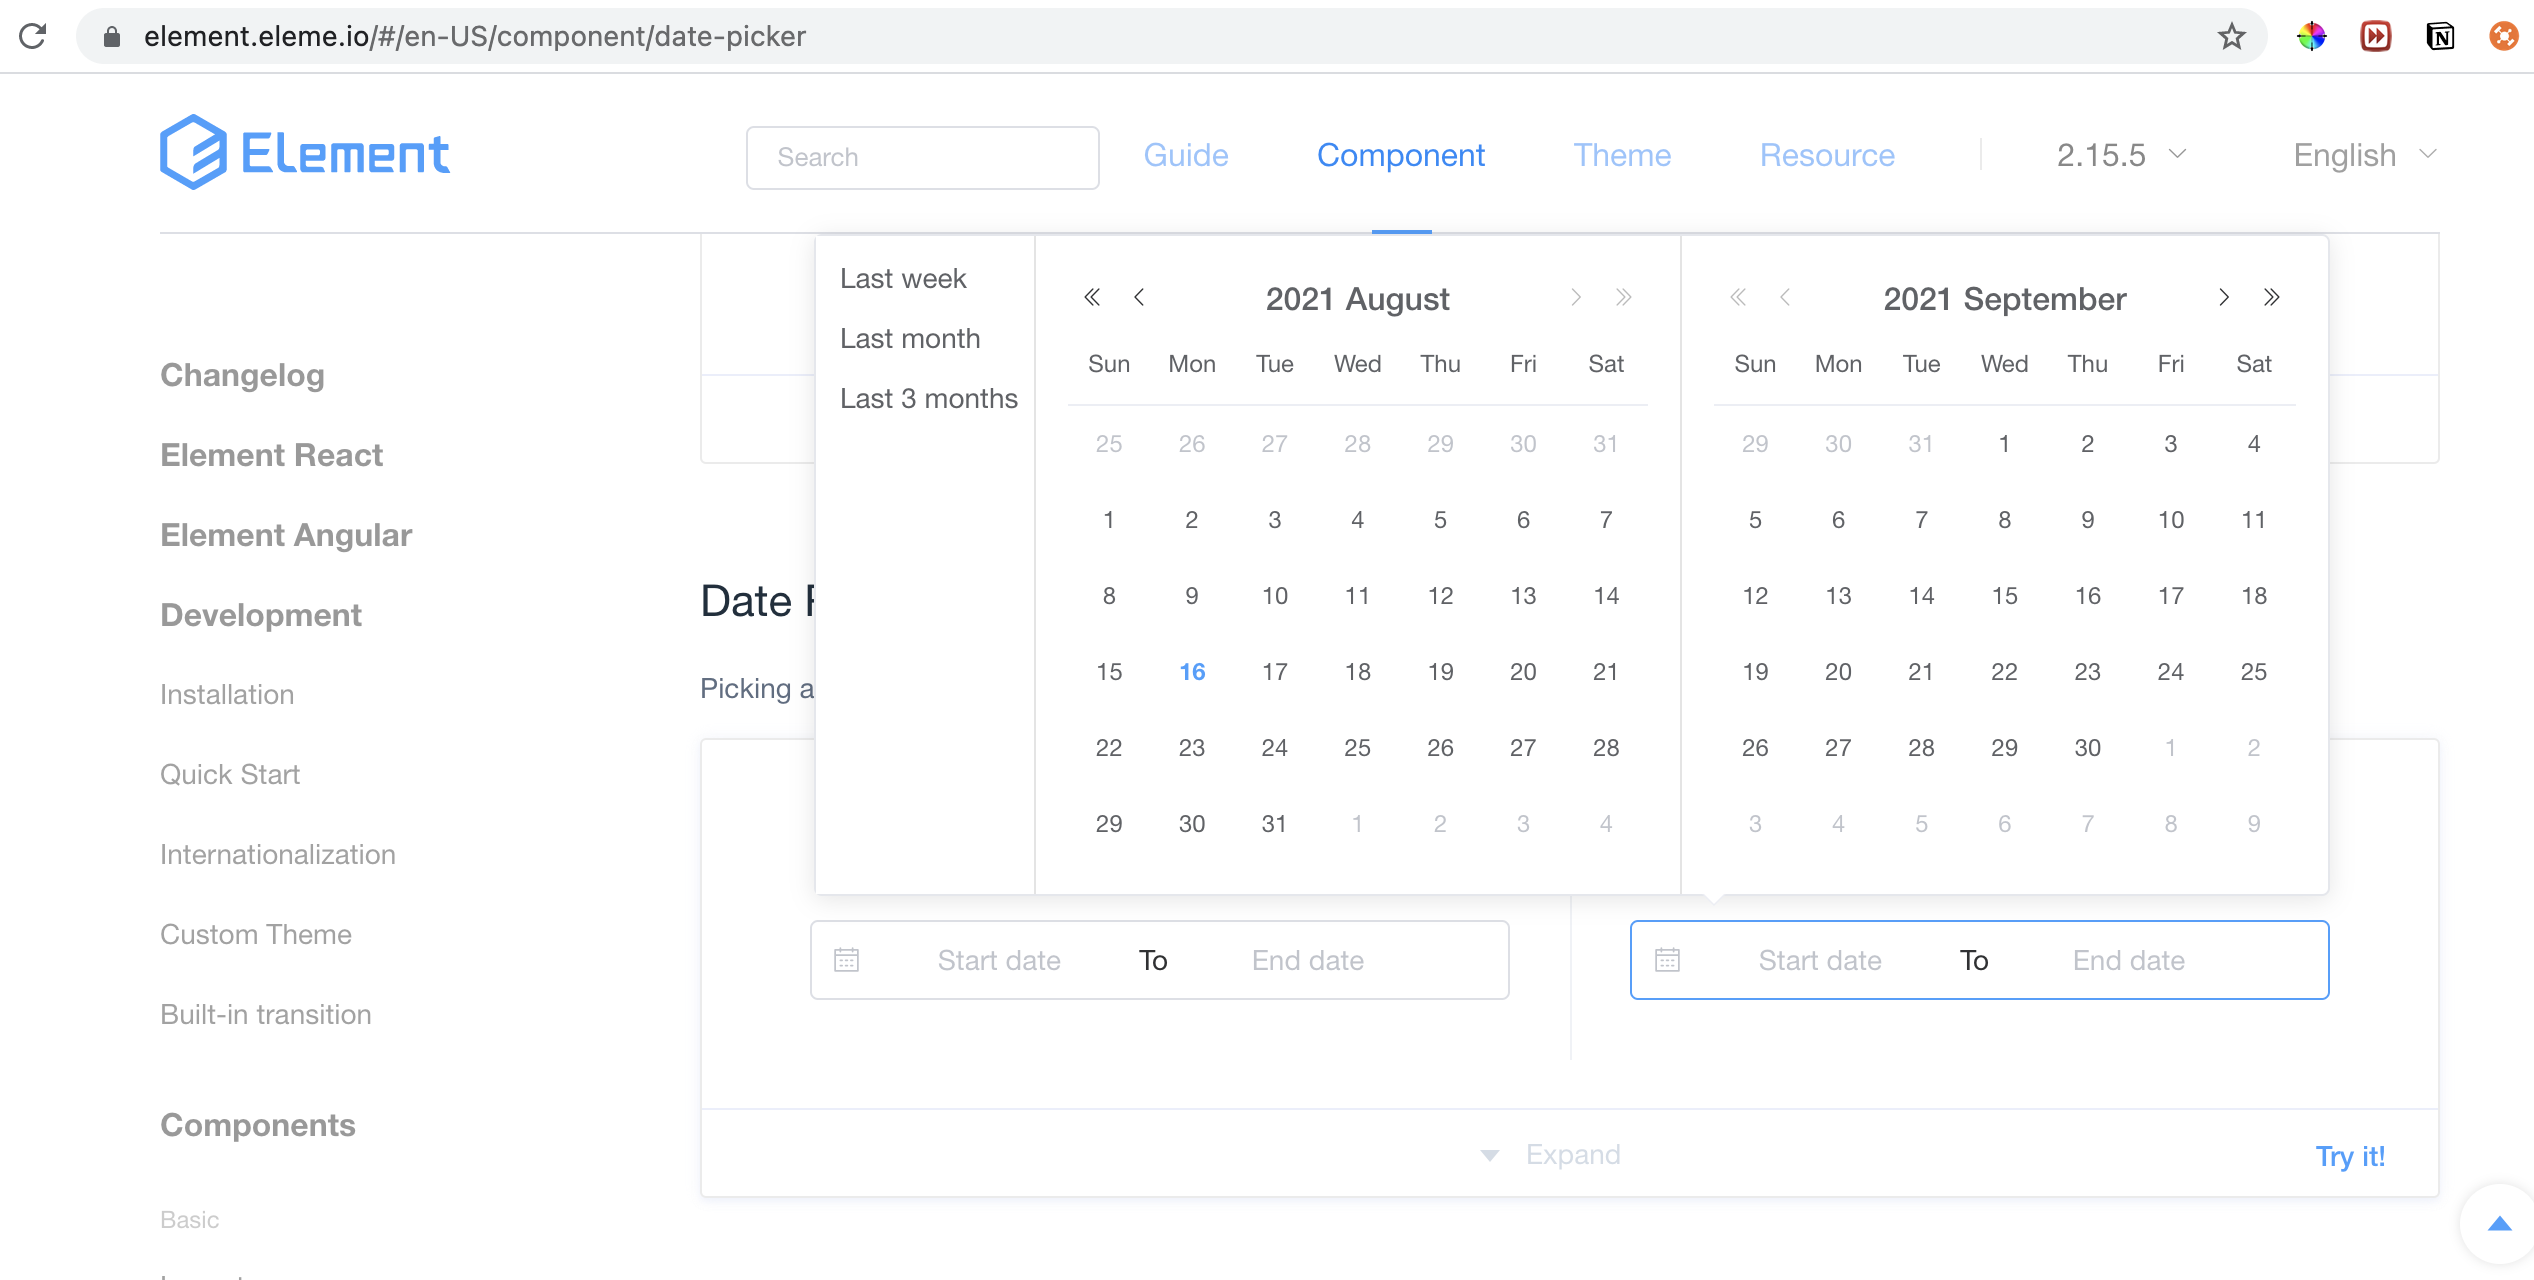Viewport: 2534px width, 1280px height.
Task: Open the Guide section
Action: [1186, 155]
